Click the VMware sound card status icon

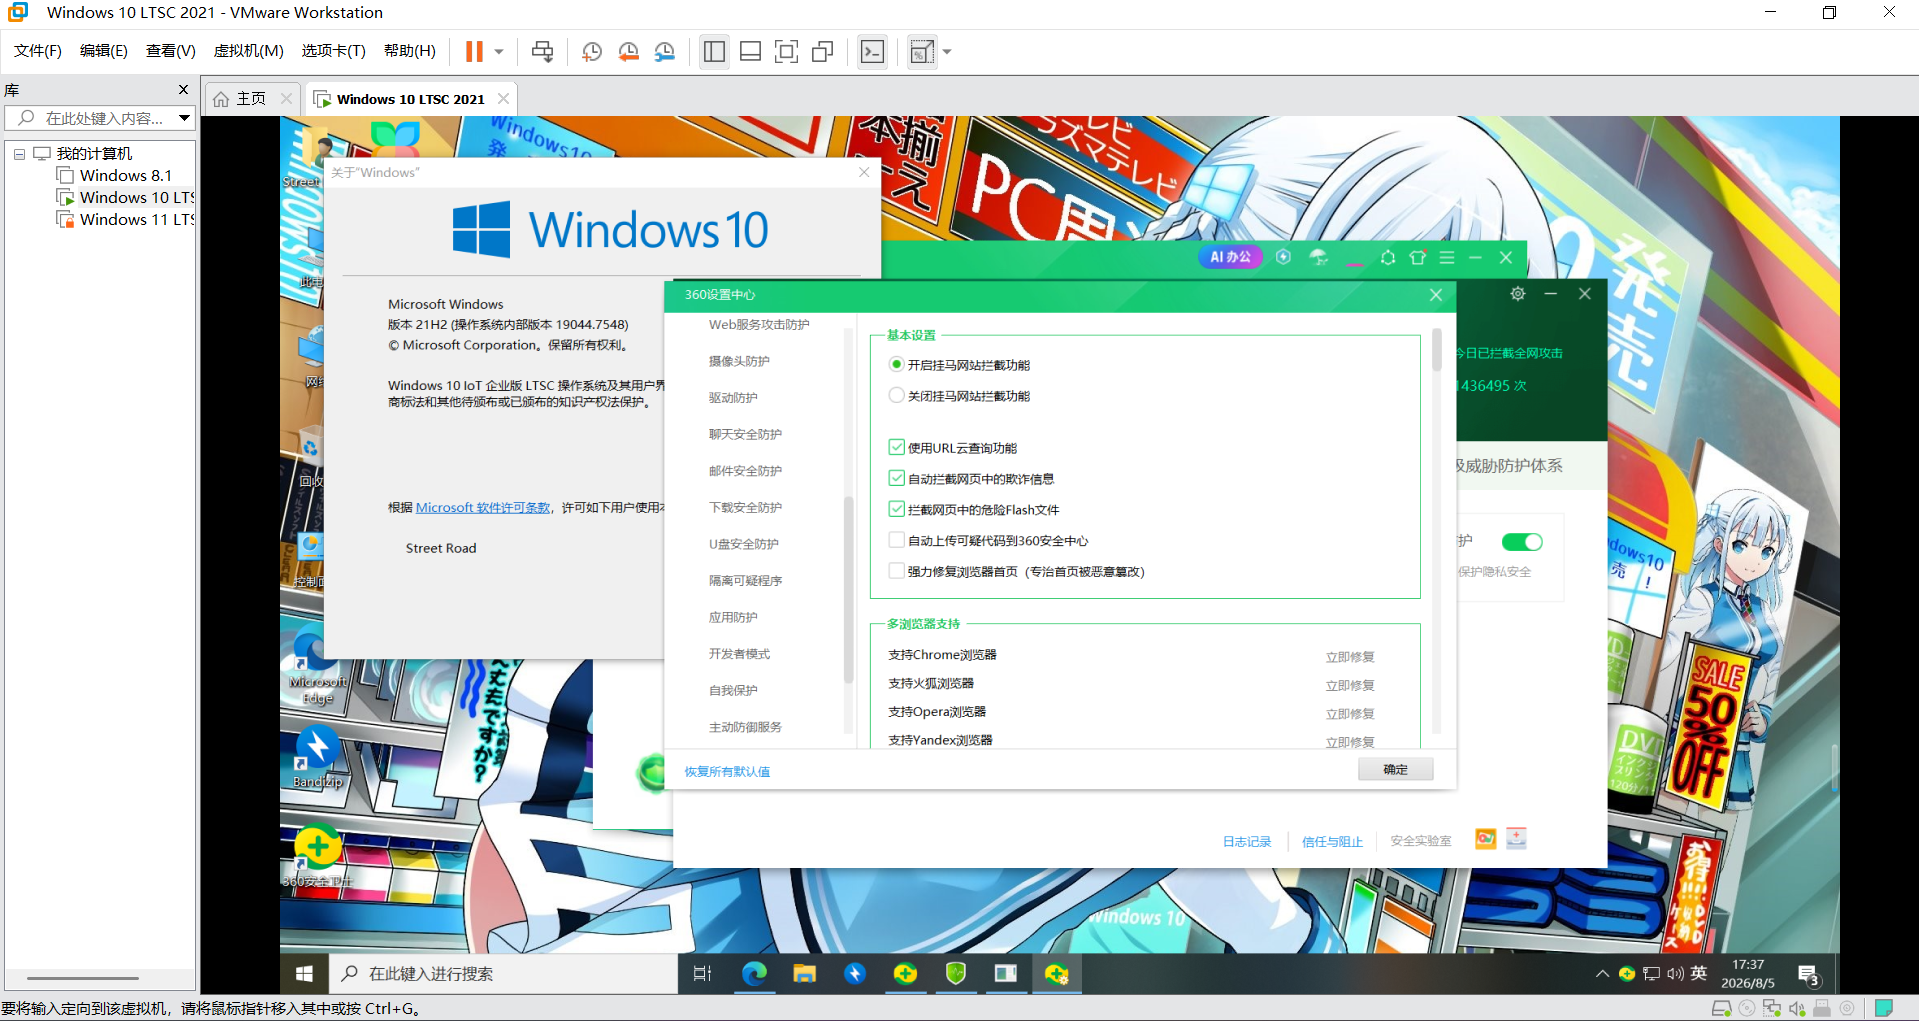1797,1008
